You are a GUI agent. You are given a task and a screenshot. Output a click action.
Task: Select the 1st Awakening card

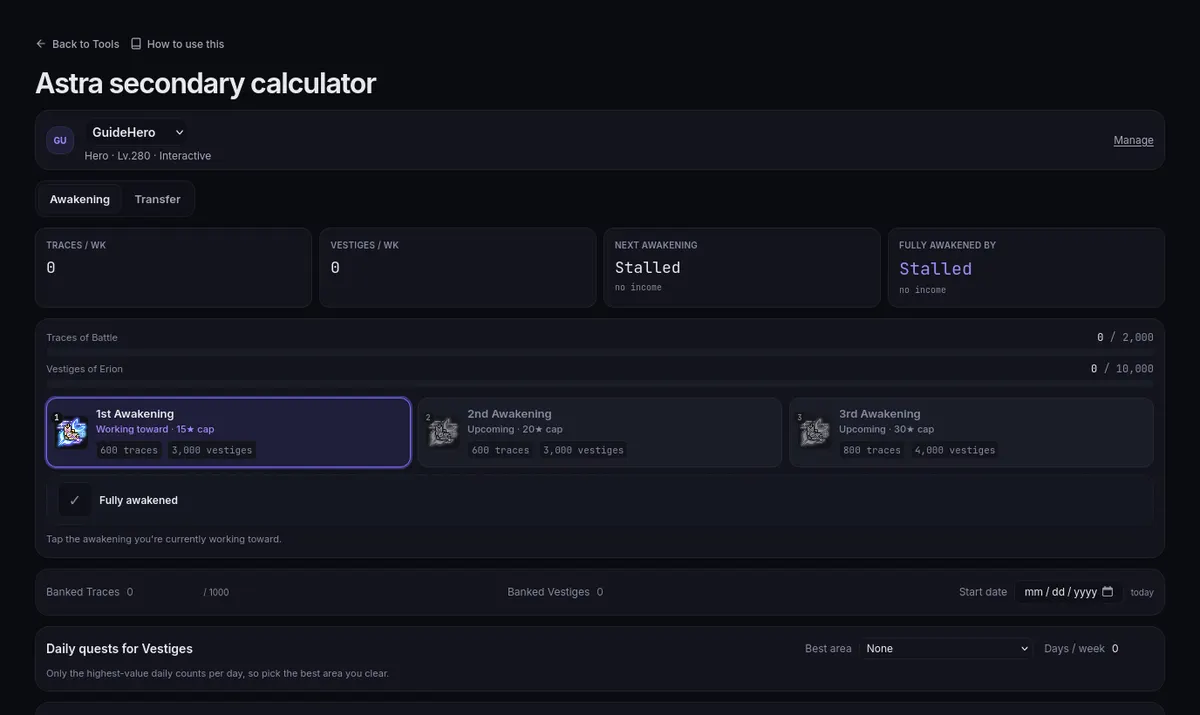coord(229,432)
